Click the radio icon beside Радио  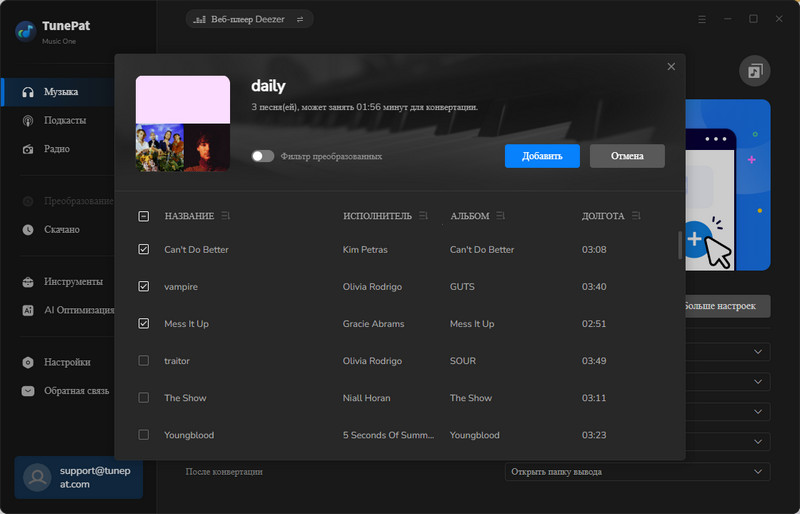tap(28, 149)
